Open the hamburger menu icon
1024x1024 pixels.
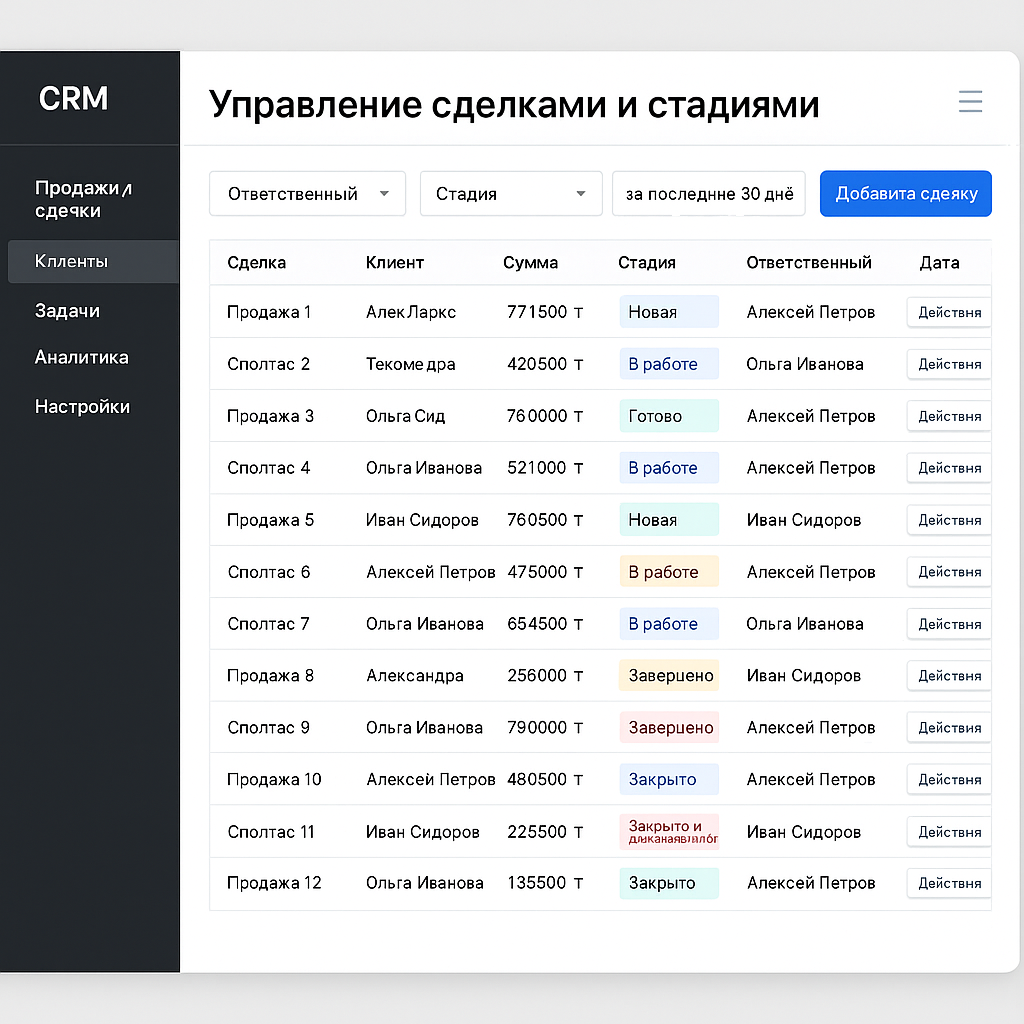[x=970, y=101]
